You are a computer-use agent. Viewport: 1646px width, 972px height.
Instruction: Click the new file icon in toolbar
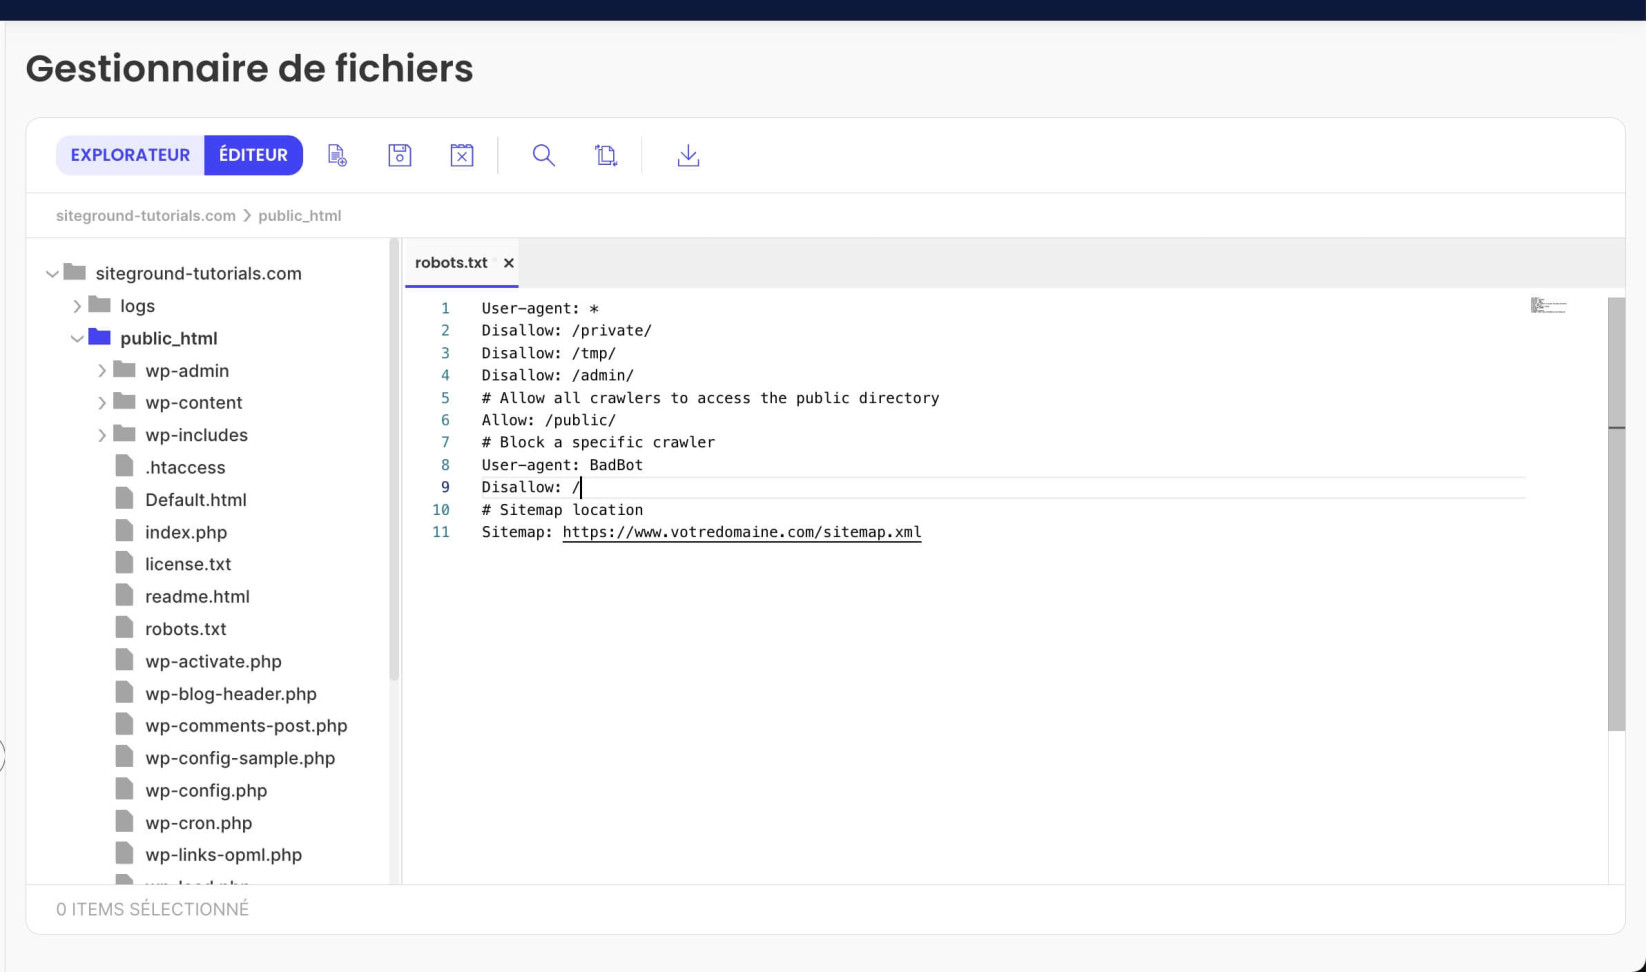337,155
